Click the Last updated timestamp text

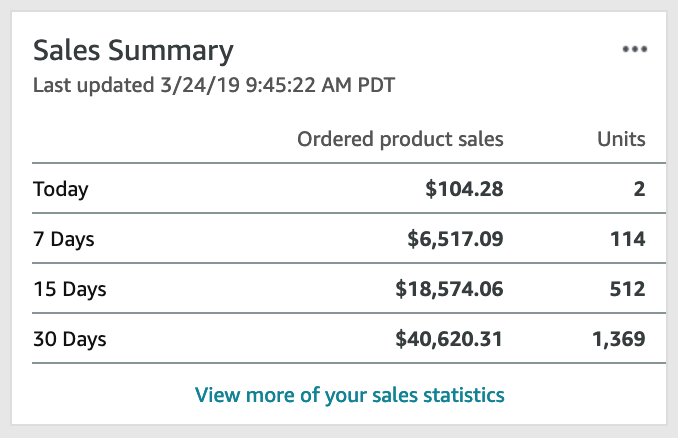pos(214,85)
